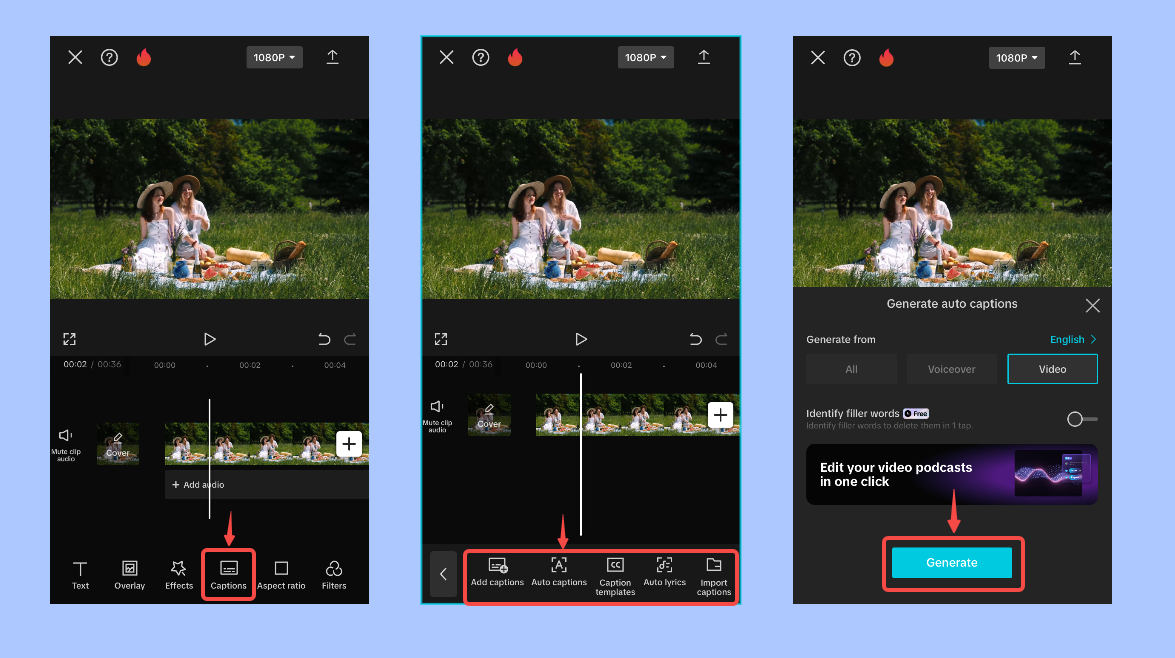This screenshot has height=658, width=1175.
Task: Redo action in middle phone screen
Action: [721, 339]
